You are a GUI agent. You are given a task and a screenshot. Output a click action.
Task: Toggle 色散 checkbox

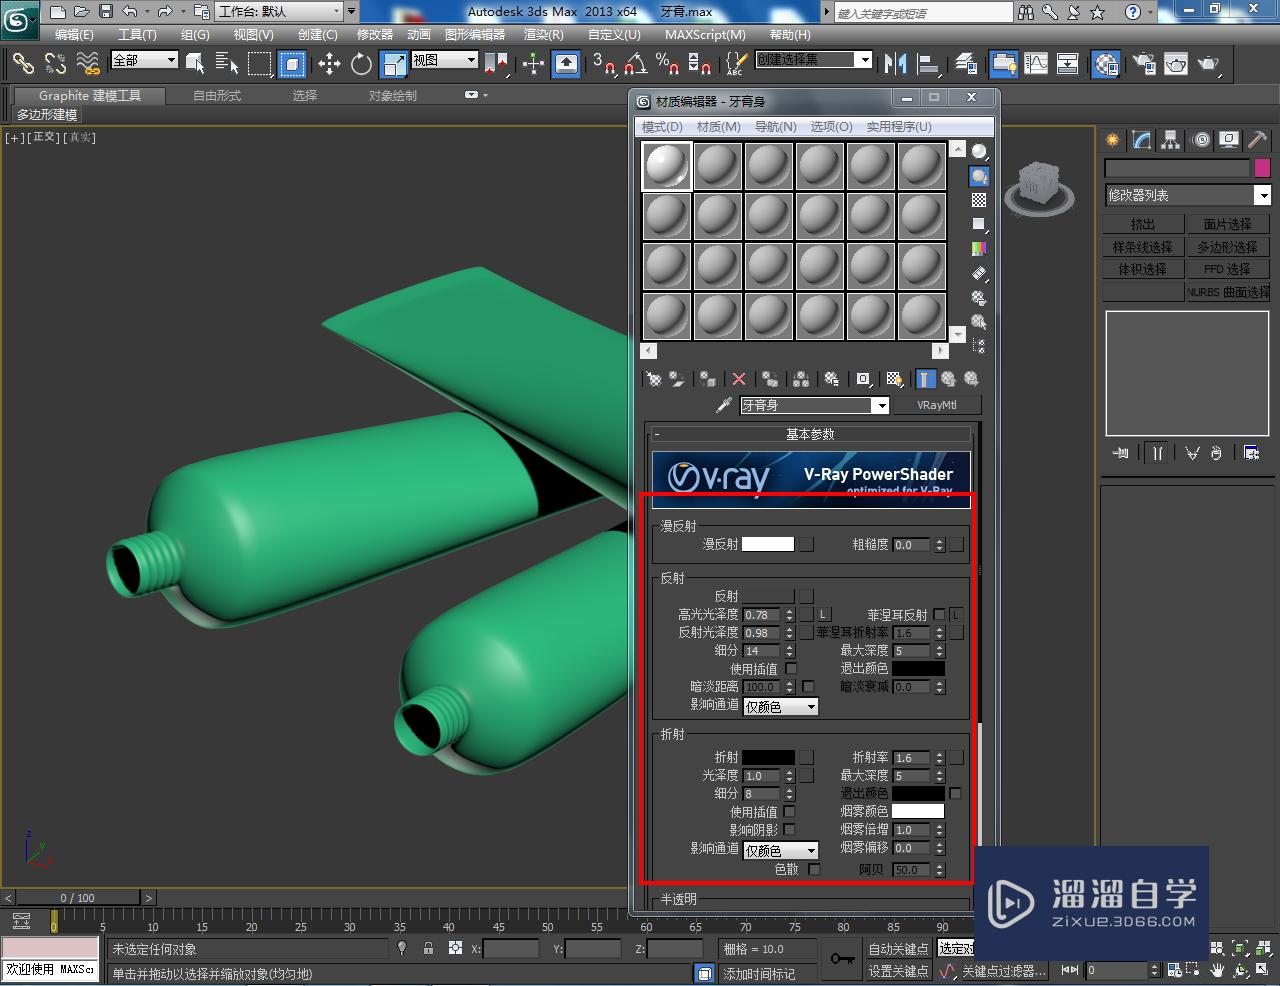tap(814, 869)
